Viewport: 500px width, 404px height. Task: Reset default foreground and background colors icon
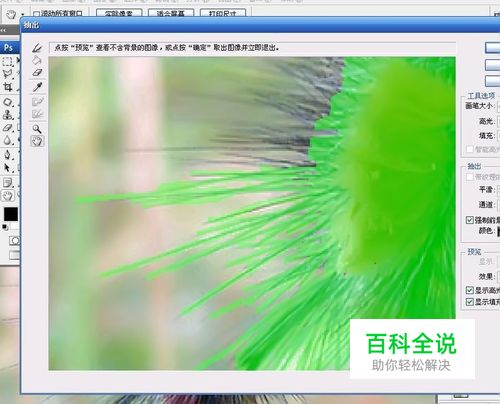click(x=5, y=227)
